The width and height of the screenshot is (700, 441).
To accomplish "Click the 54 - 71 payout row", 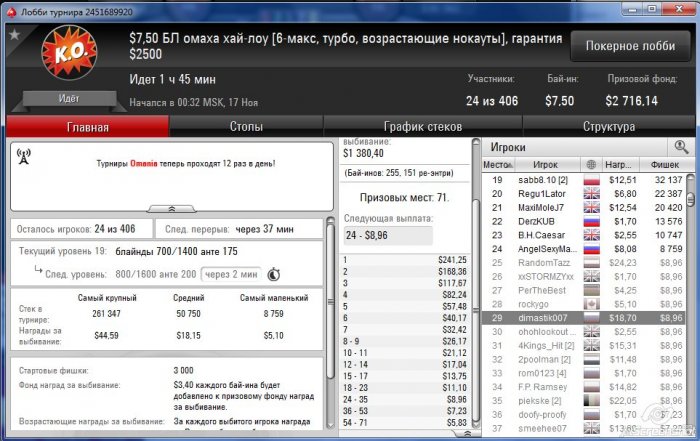I will pyautogui.click(x=404, y=422).
